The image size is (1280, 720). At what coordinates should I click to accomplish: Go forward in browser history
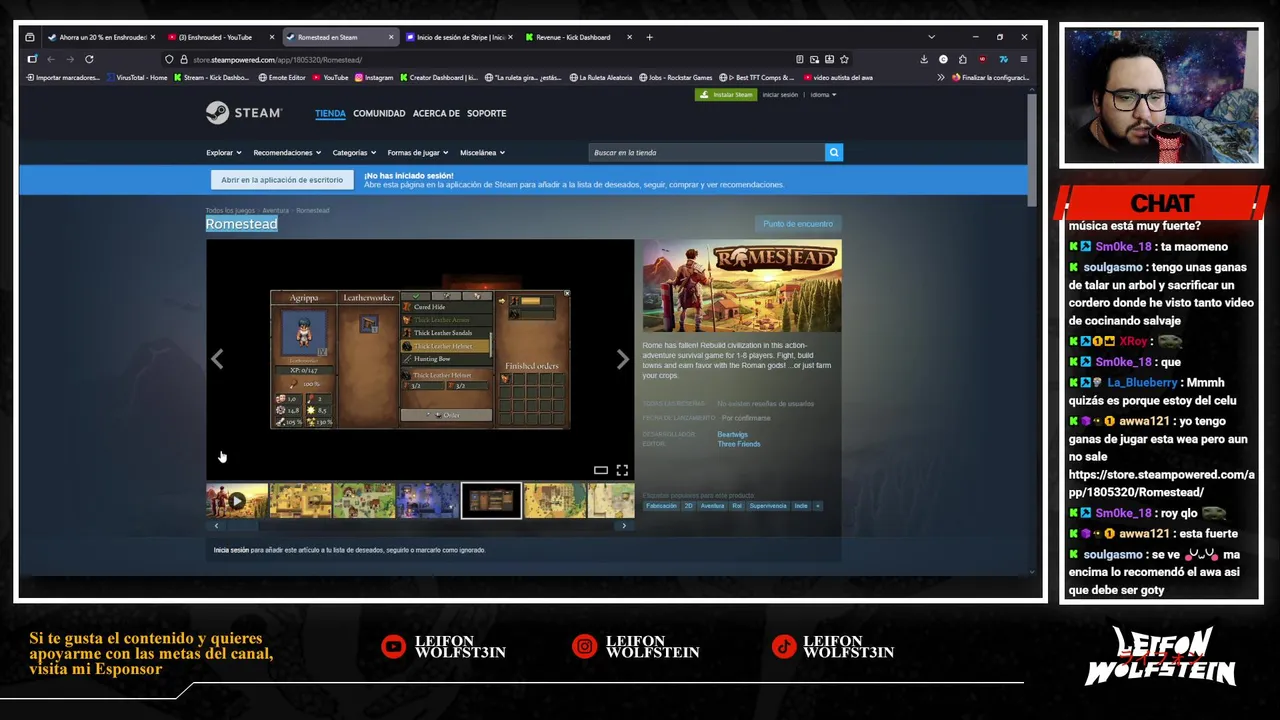pos(70,59)
